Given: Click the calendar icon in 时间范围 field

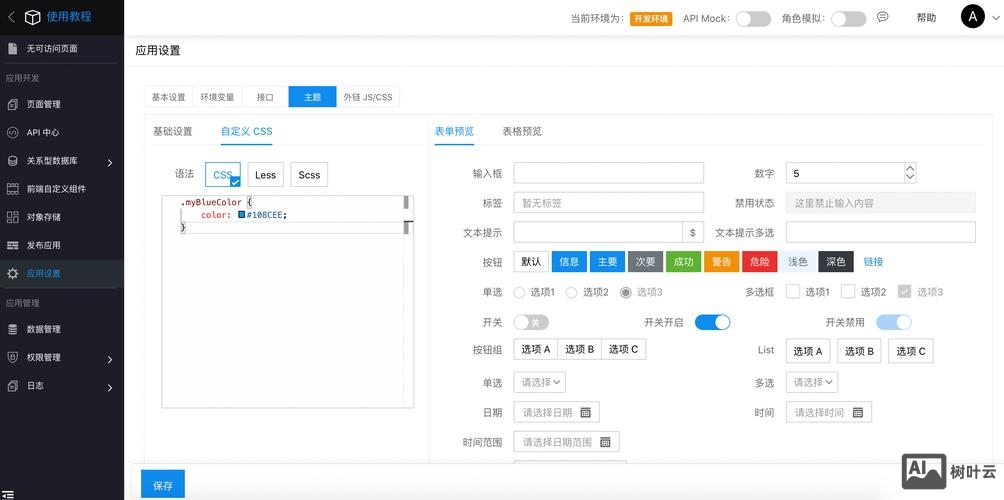Looking at the screenshot, I should (605, 442).
